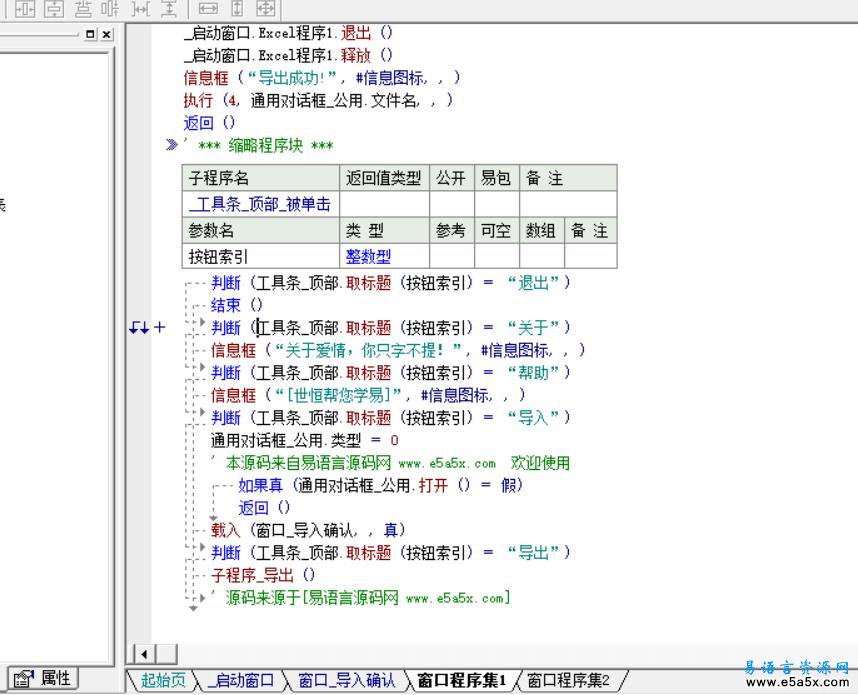Select the 窗口程序集1 tab
This screenshot has height=695, width=858.
(461, 680)
